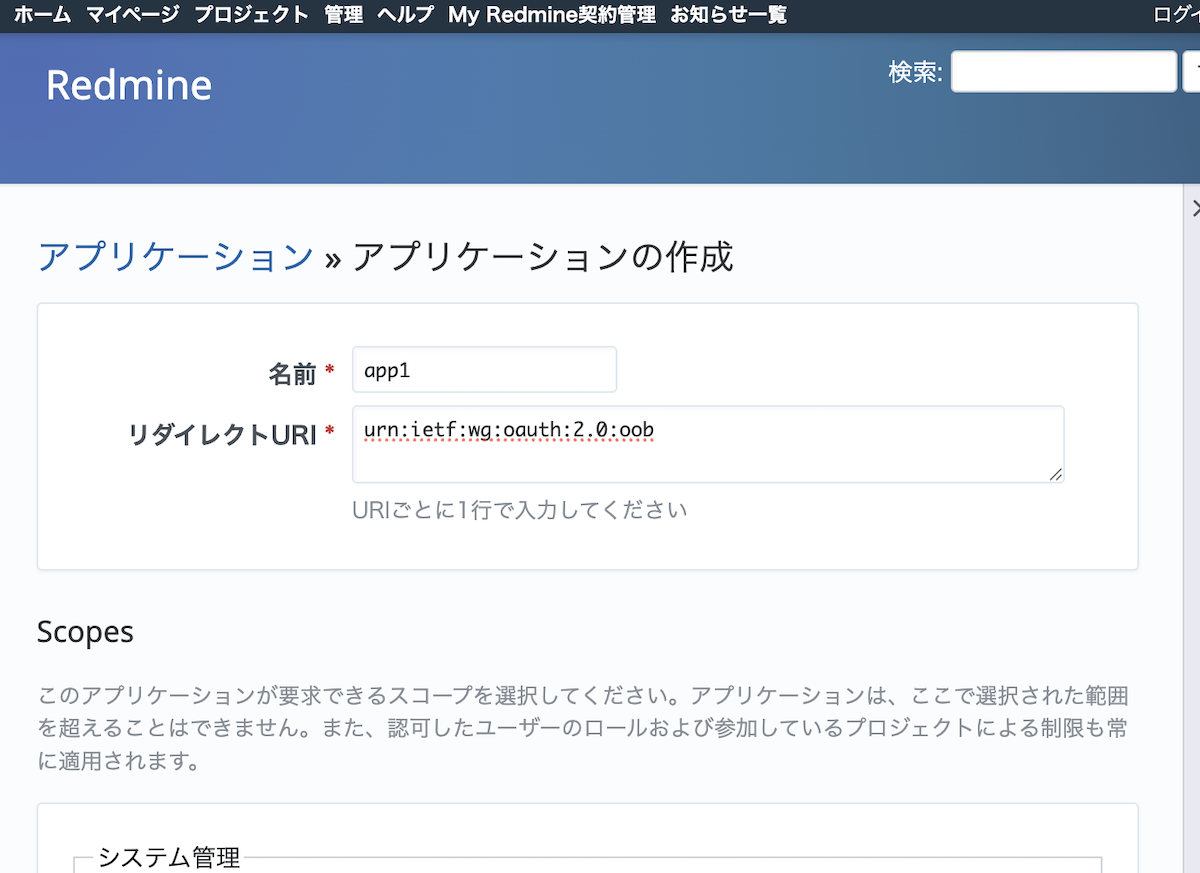
Task: Click the アプリケーション breadcrumb link
Action: point(176,257)
